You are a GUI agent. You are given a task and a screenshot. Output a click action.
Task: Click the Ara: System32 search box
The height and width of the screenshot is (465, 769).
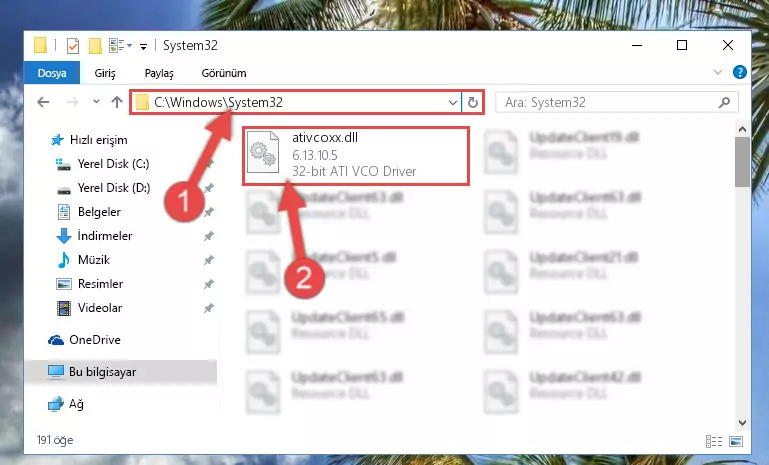point(616,102)
